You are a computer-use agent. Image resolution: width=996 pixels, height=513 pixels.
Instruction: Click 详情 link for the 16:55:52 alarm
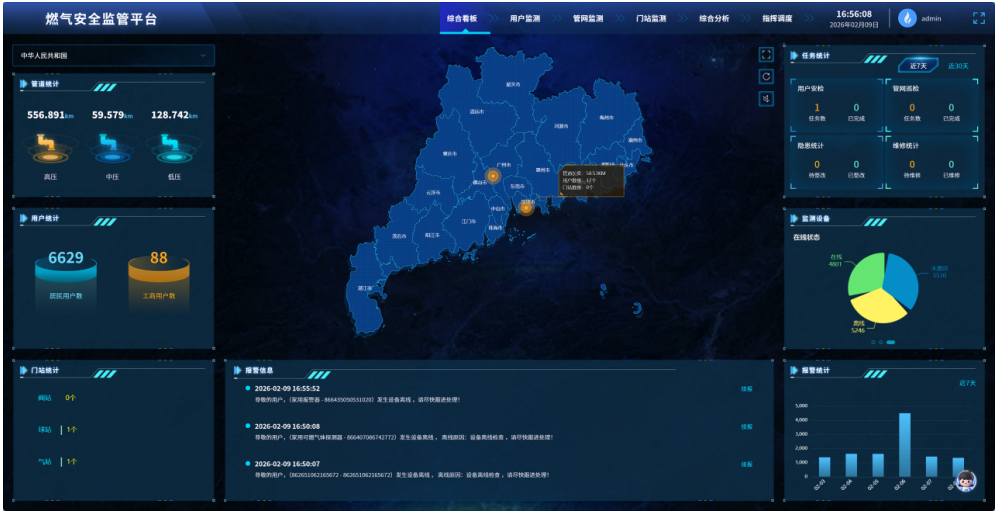(x=746, y=389)
